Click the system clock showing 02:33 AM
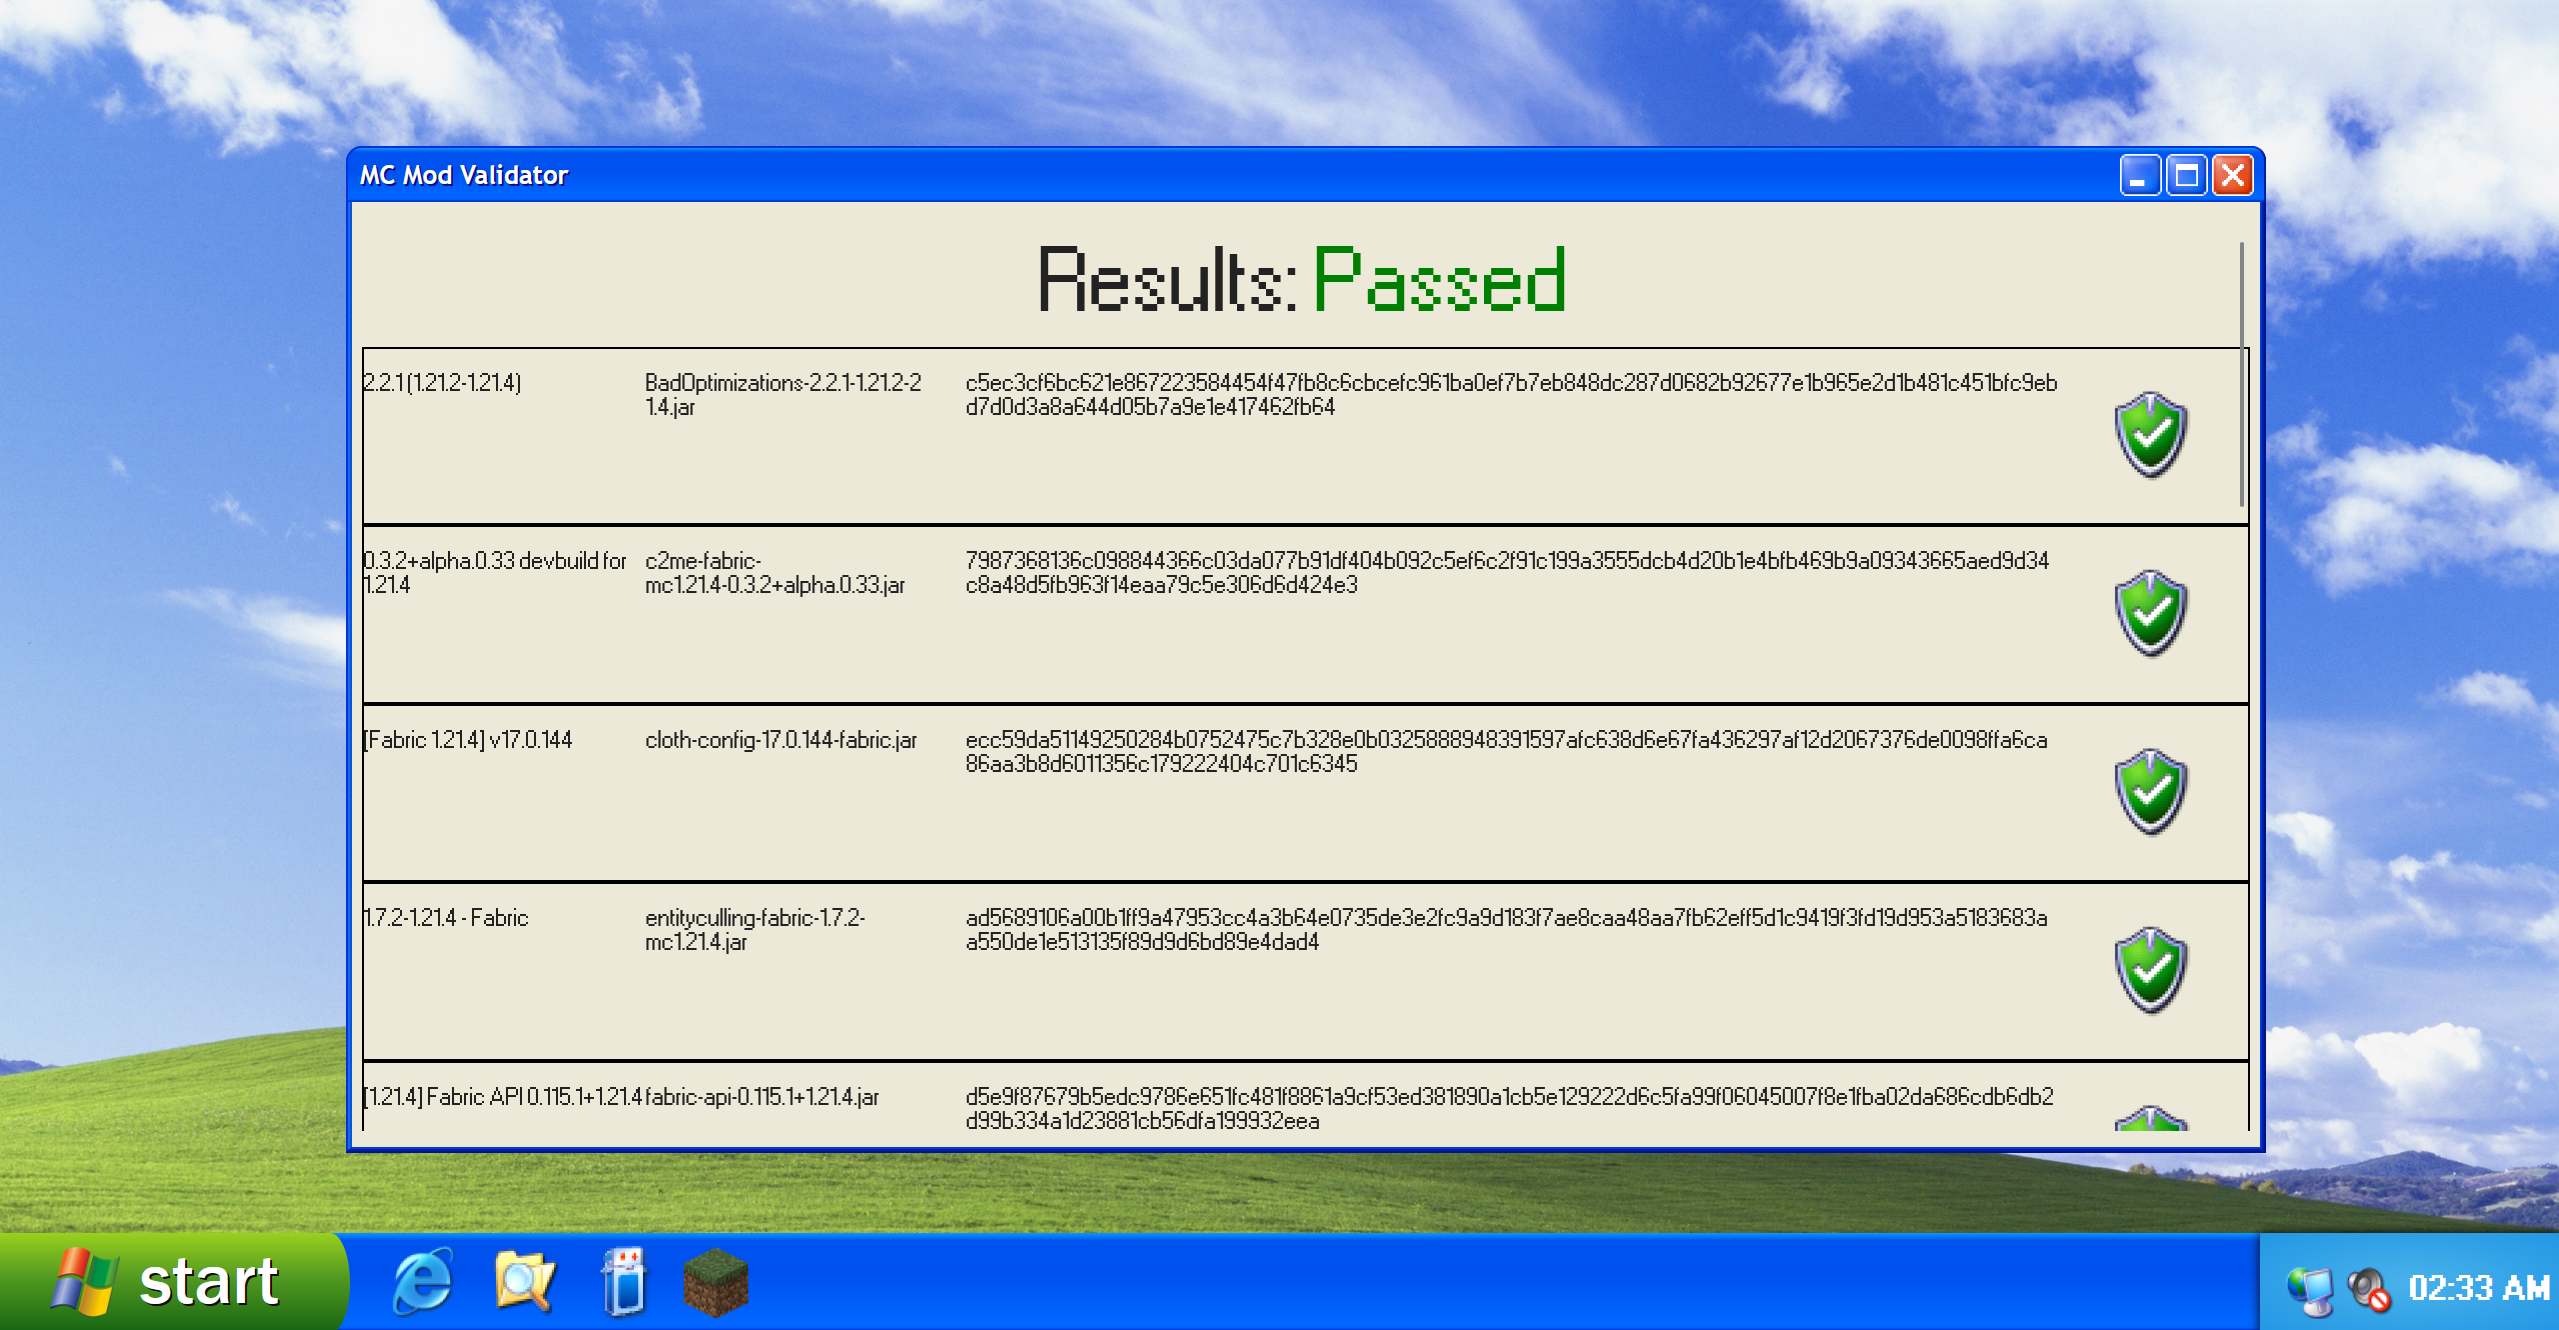 [2478, 1288]
